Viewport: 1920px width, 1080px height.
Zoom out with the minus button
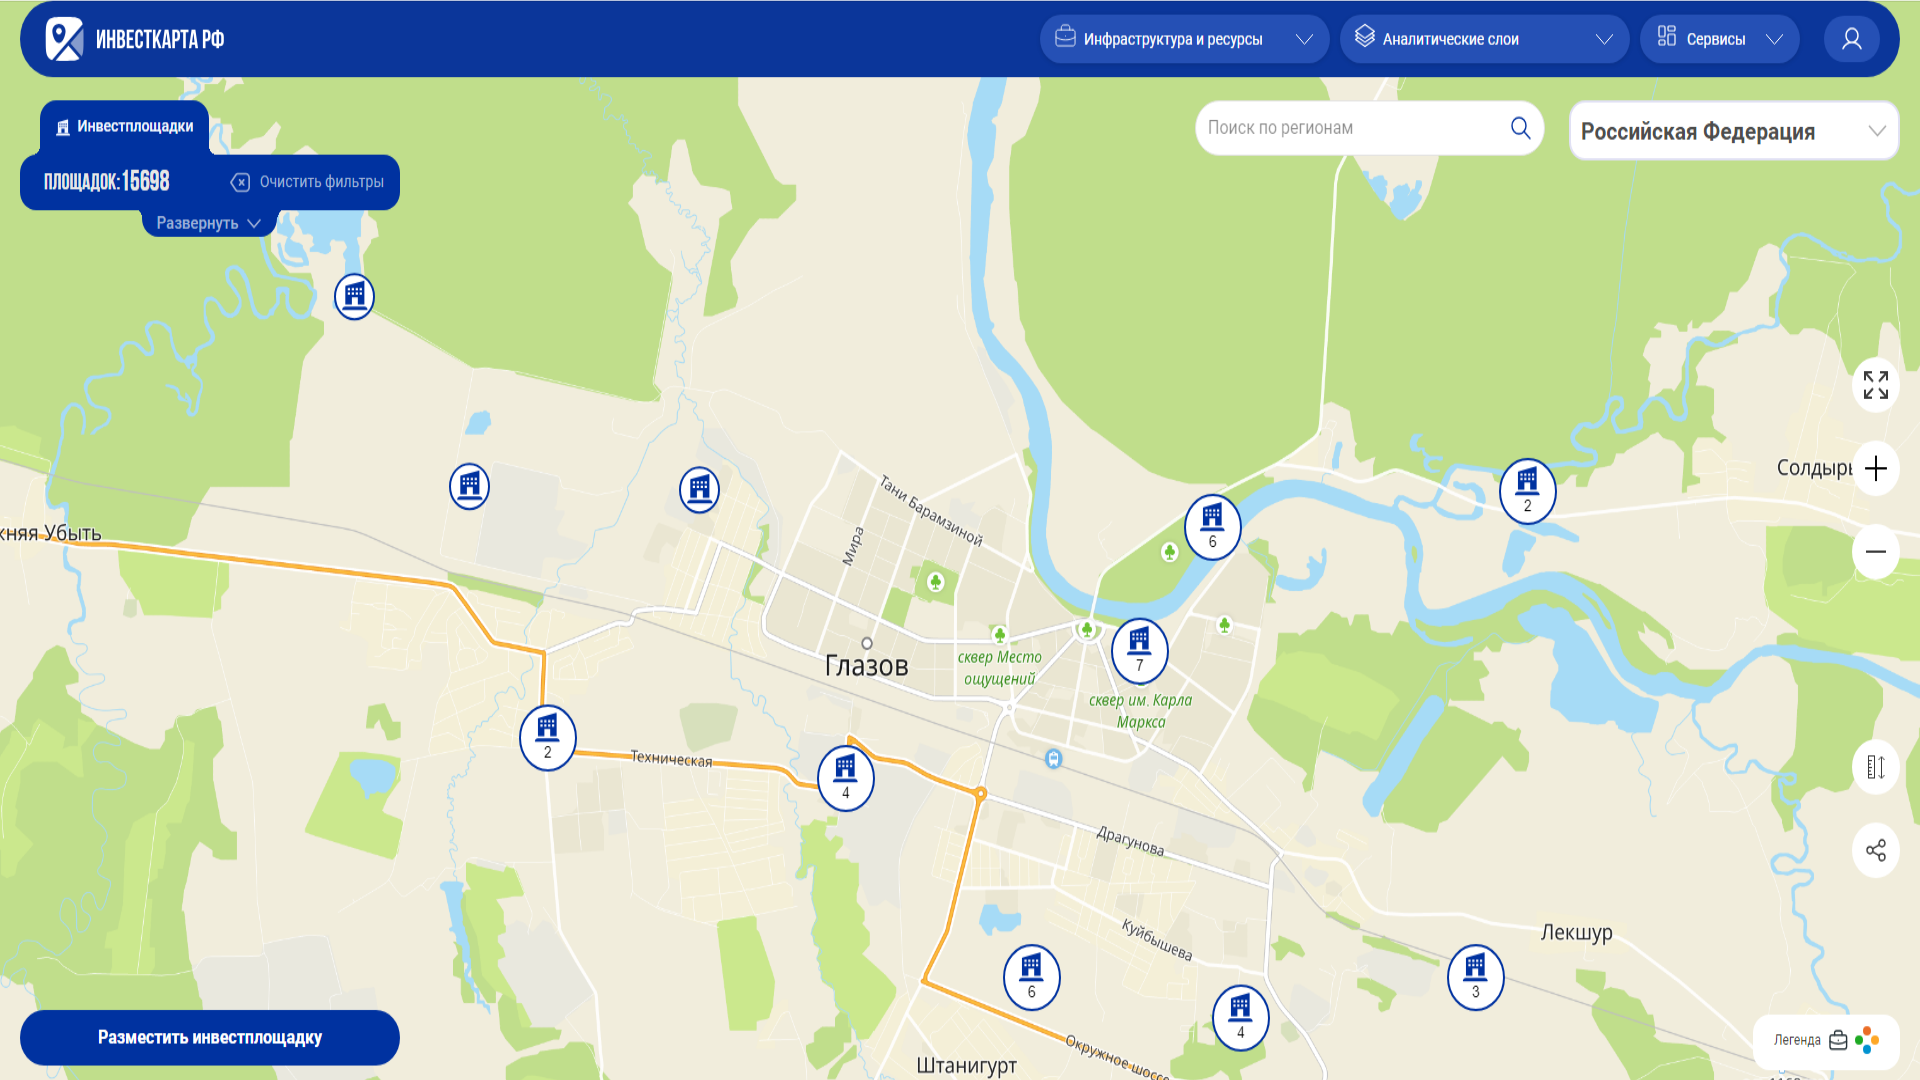click(1875, 552)
